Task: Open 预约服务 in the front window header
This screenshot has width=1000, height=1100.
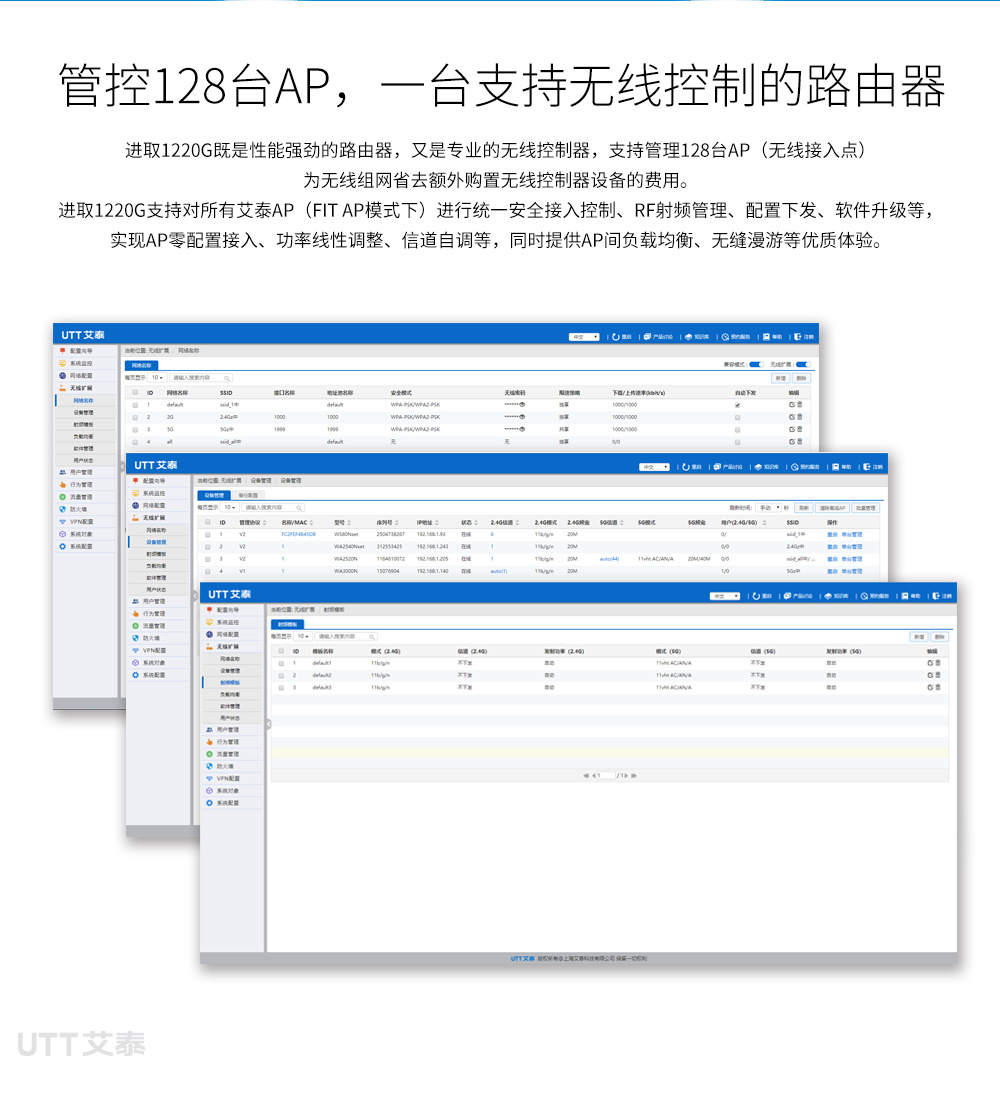Action: point(875,596)
